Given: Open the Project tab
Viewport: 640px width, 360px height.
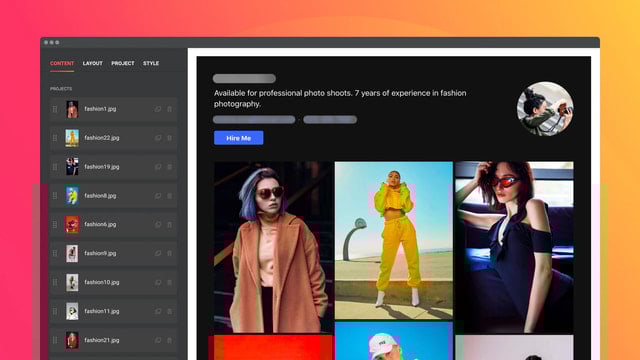Looking at the screenshot, I should [123, 63].
